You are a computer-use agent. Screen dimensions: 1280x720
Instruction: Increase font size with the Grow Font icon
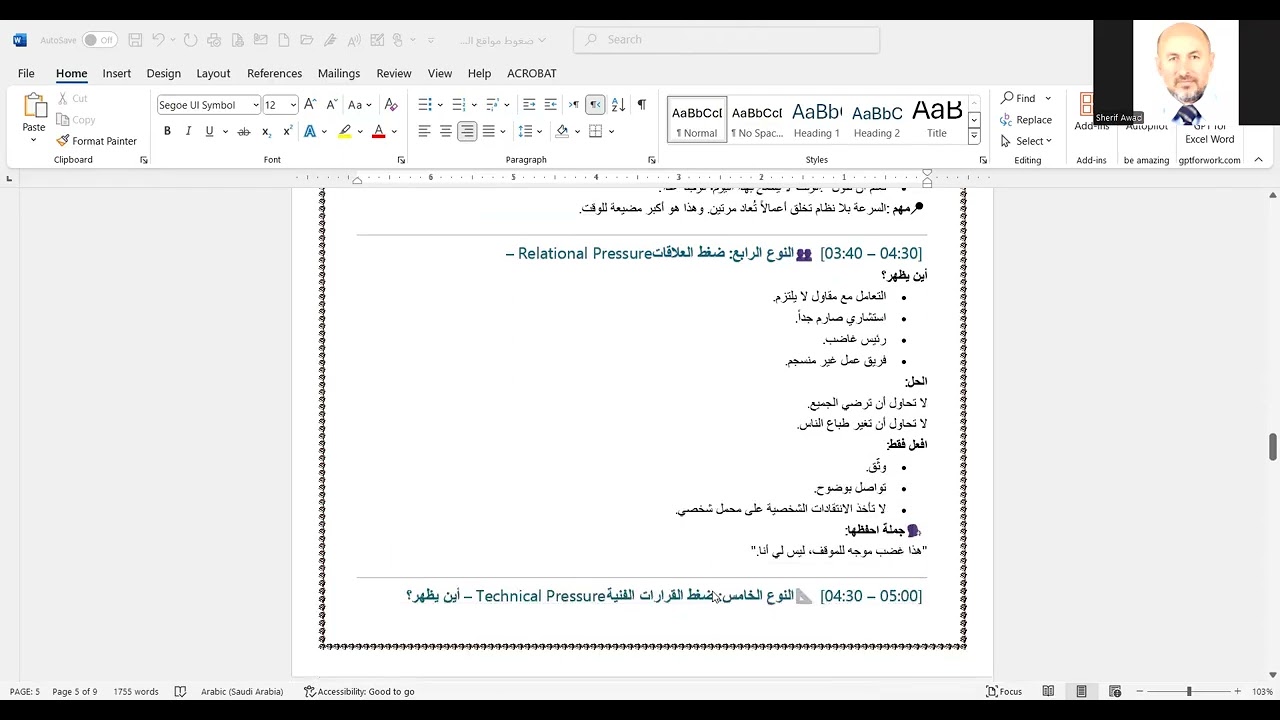[310, 105]
